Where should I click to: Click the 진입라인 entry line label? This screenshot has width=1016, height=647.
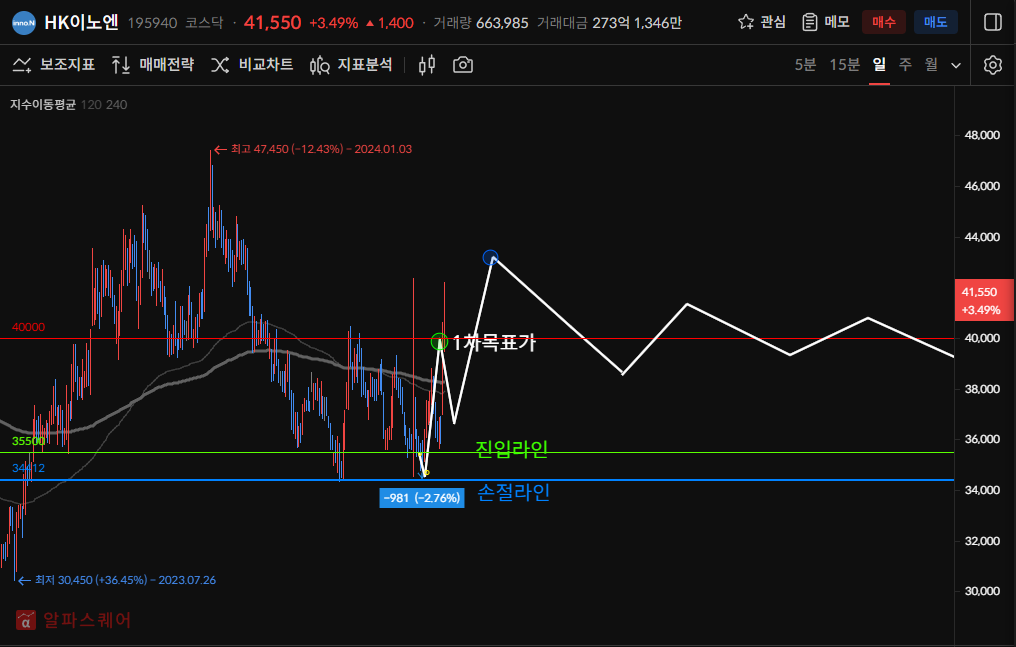[512, 449]
